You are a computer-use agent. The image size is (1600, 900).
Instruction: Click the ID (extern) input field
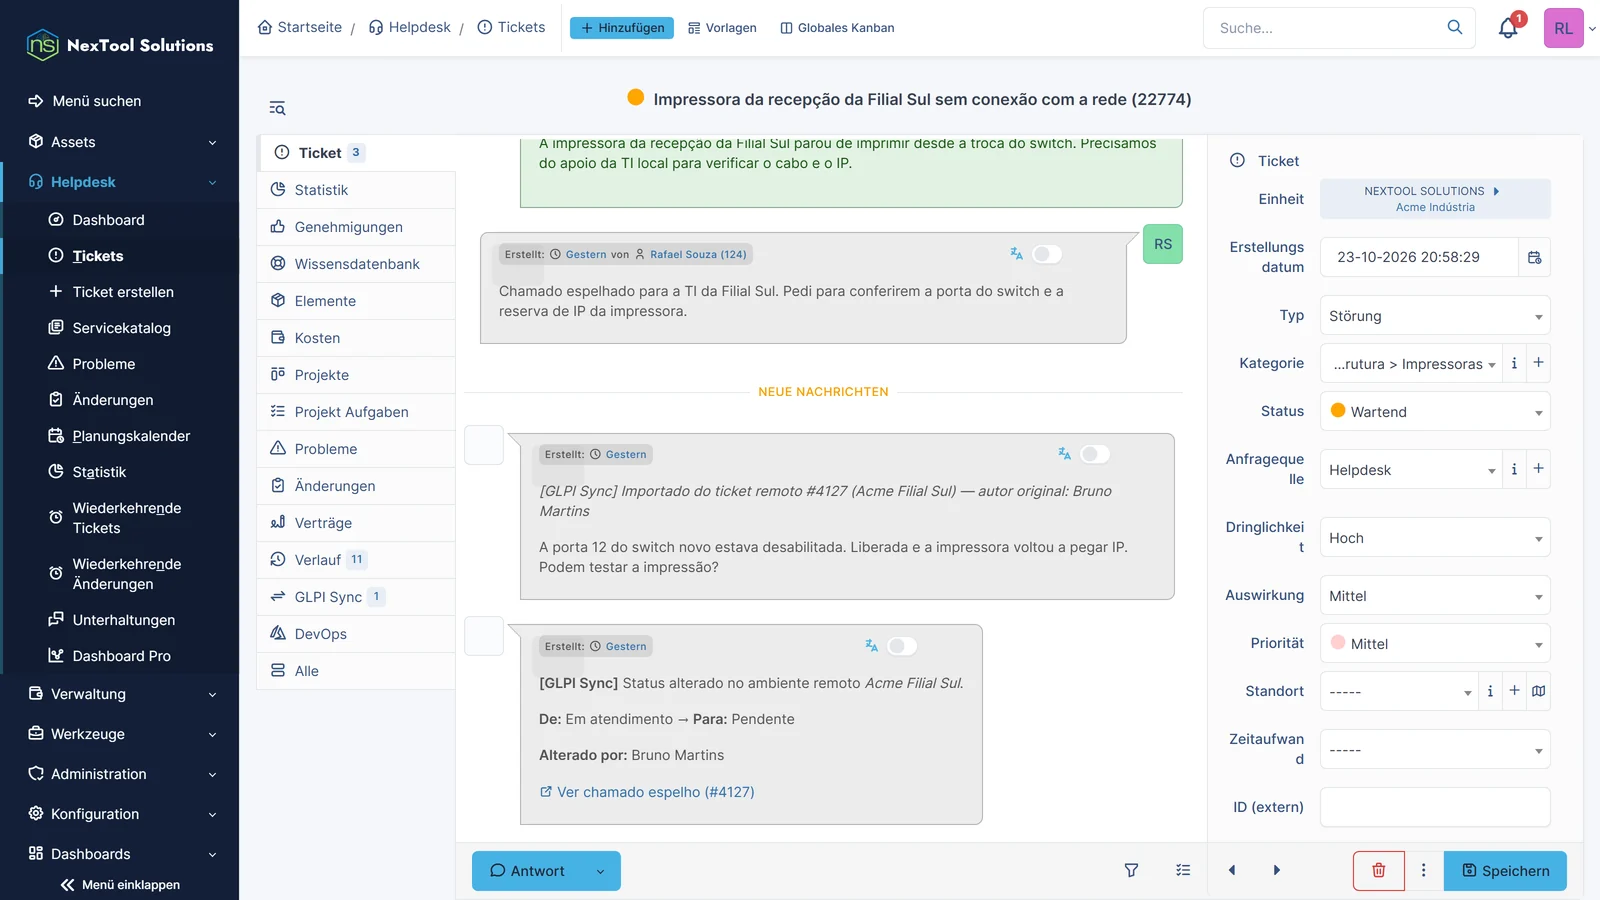1435,807
